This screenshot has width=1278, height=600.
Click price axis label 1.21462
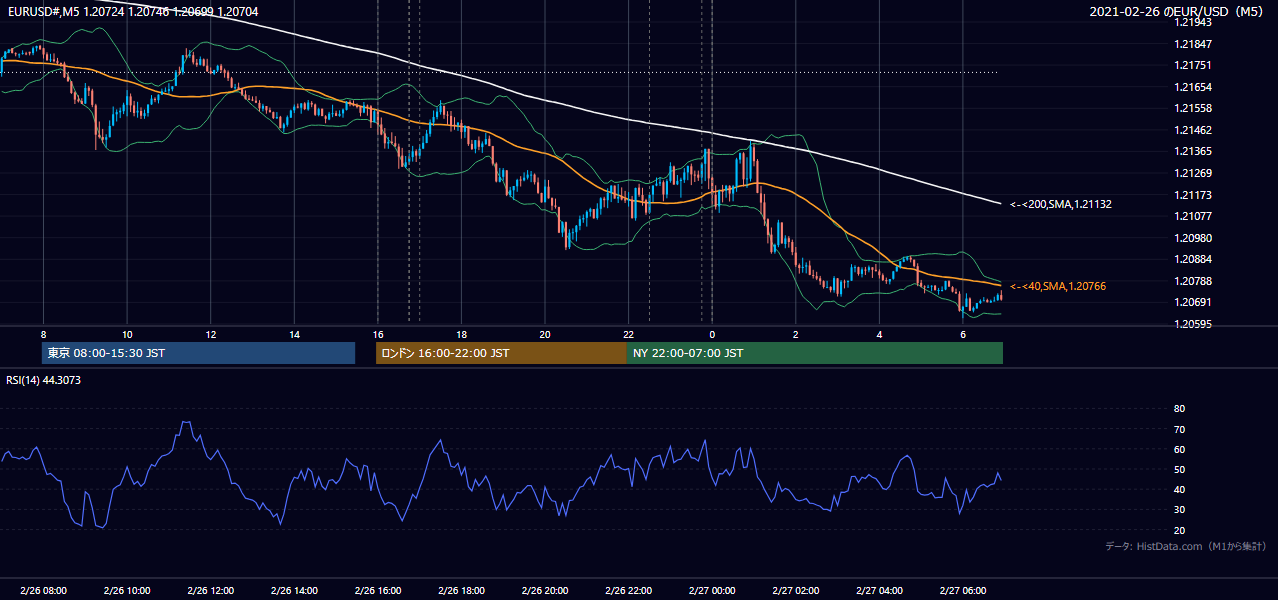[x=1193, y=130]
